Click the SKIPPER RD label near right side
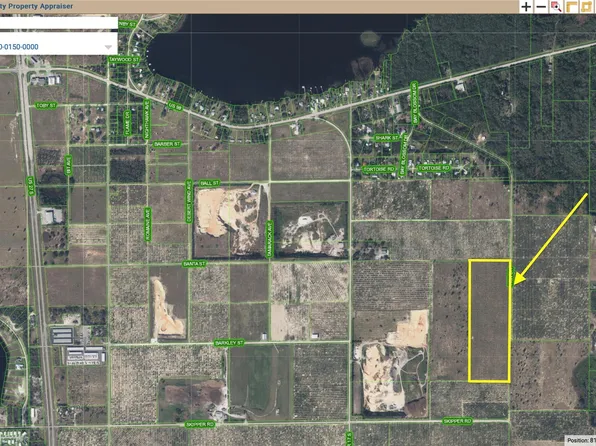 pos(458,421)
